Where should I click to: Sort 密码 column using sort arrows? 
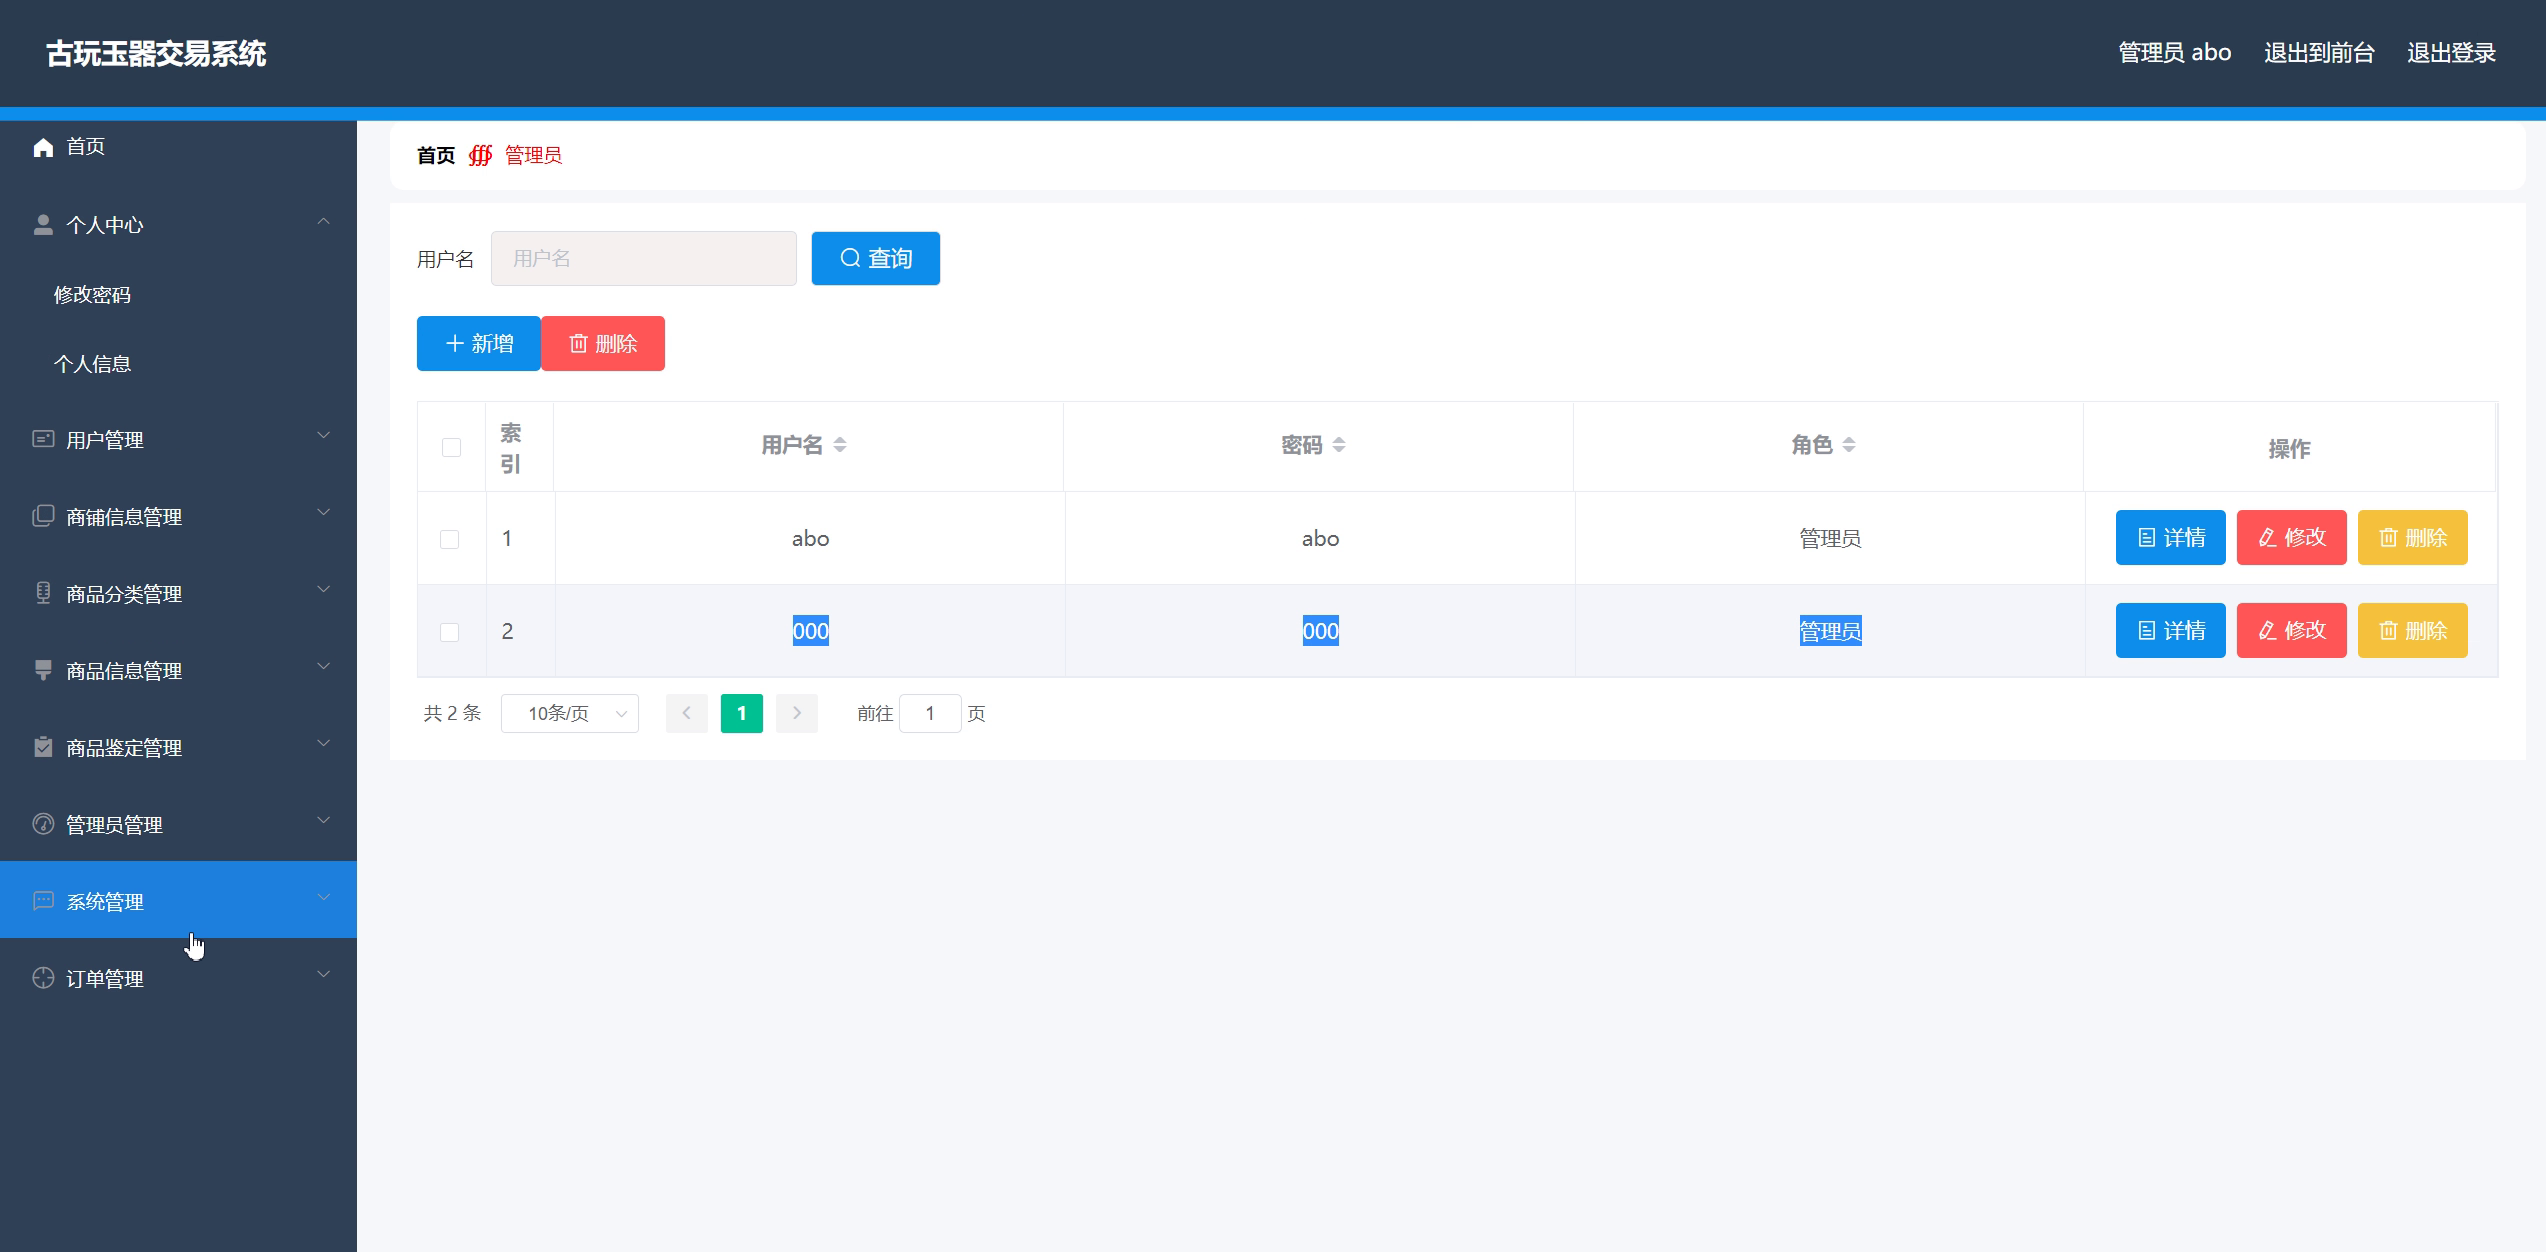[x=1339, y=445]
